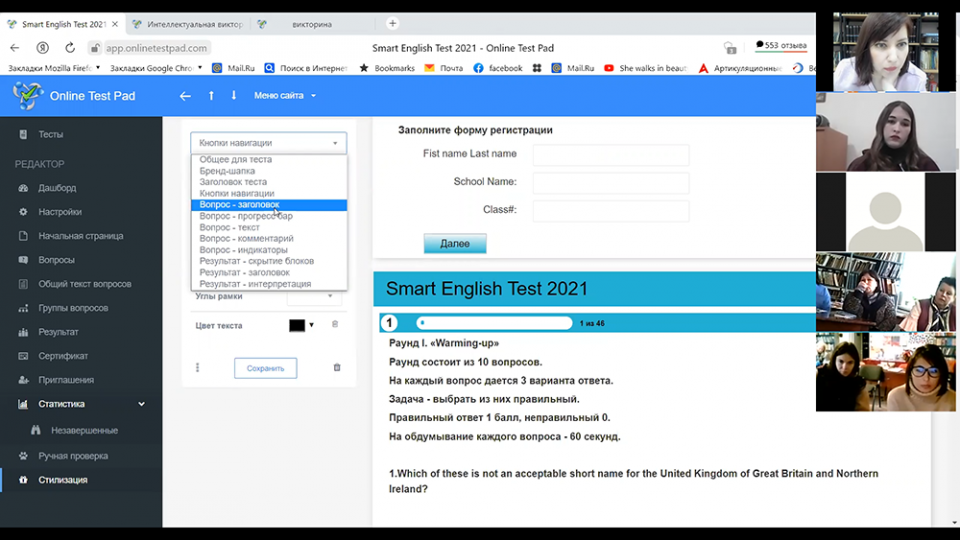Open the Углы рамки dropdown

point(313,296)
